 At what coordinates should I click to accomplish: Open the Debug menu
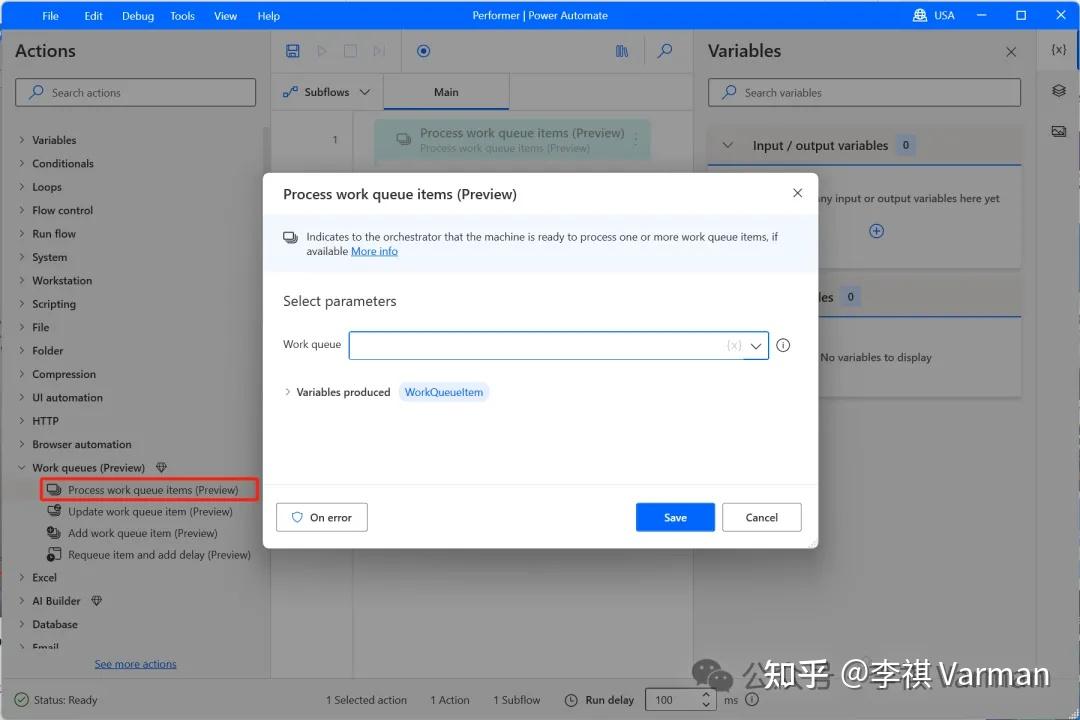137,15
